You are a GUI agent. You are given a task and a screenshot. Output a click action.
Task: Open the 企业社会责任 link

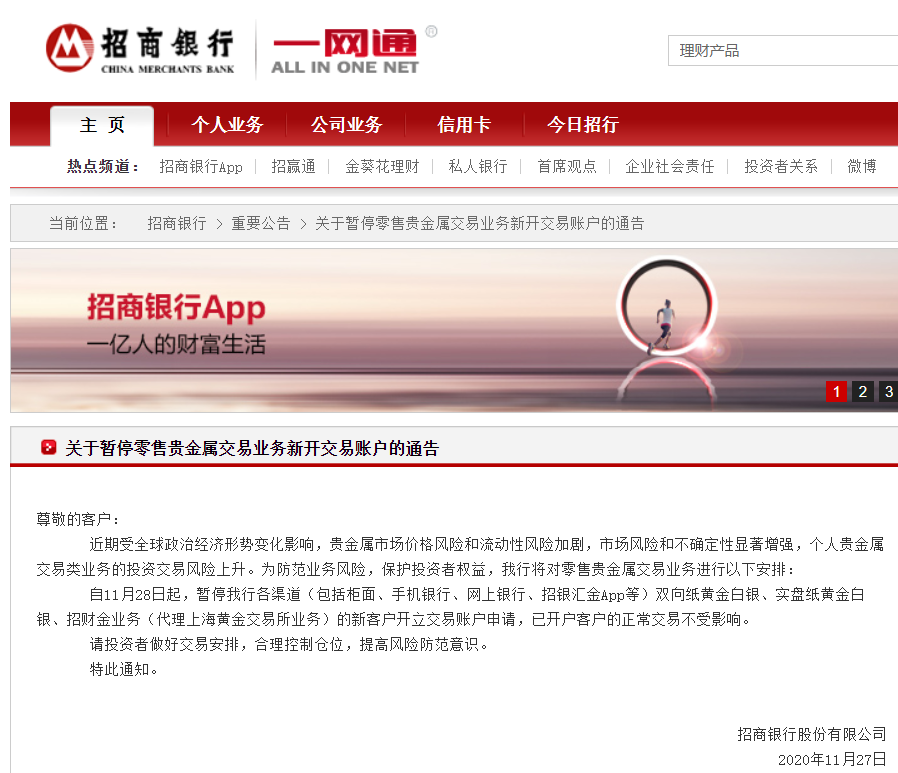tap(669, 167)
